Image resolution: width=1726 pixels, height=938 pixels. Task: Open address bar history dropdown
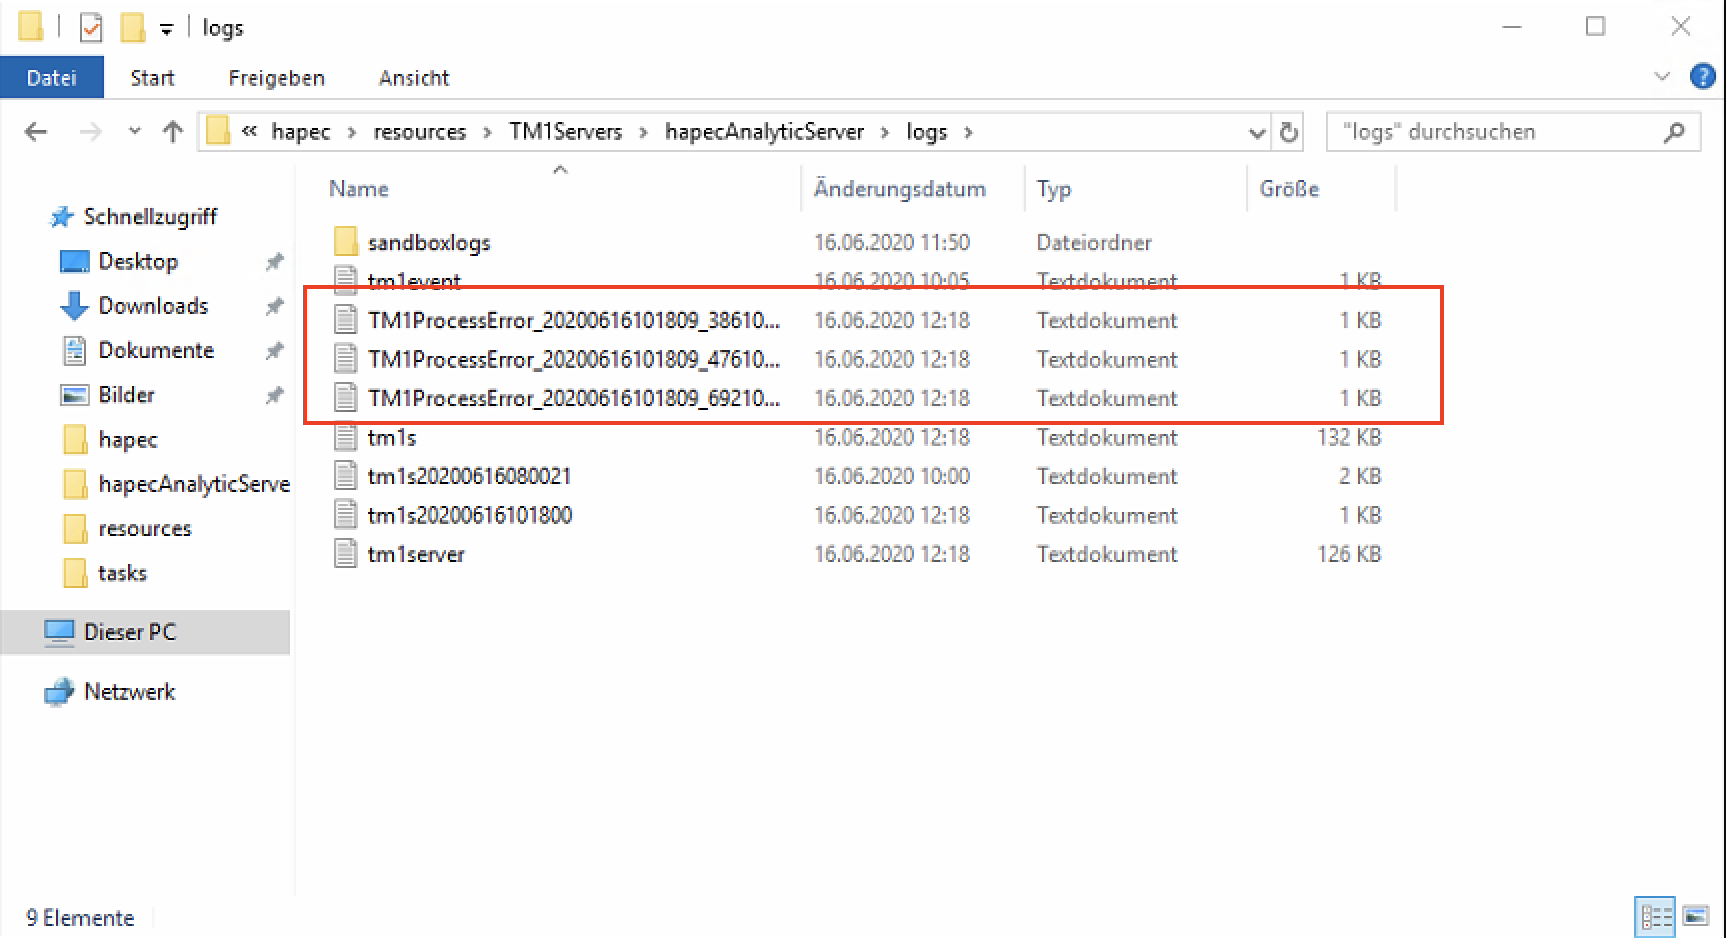[1257, 132]
